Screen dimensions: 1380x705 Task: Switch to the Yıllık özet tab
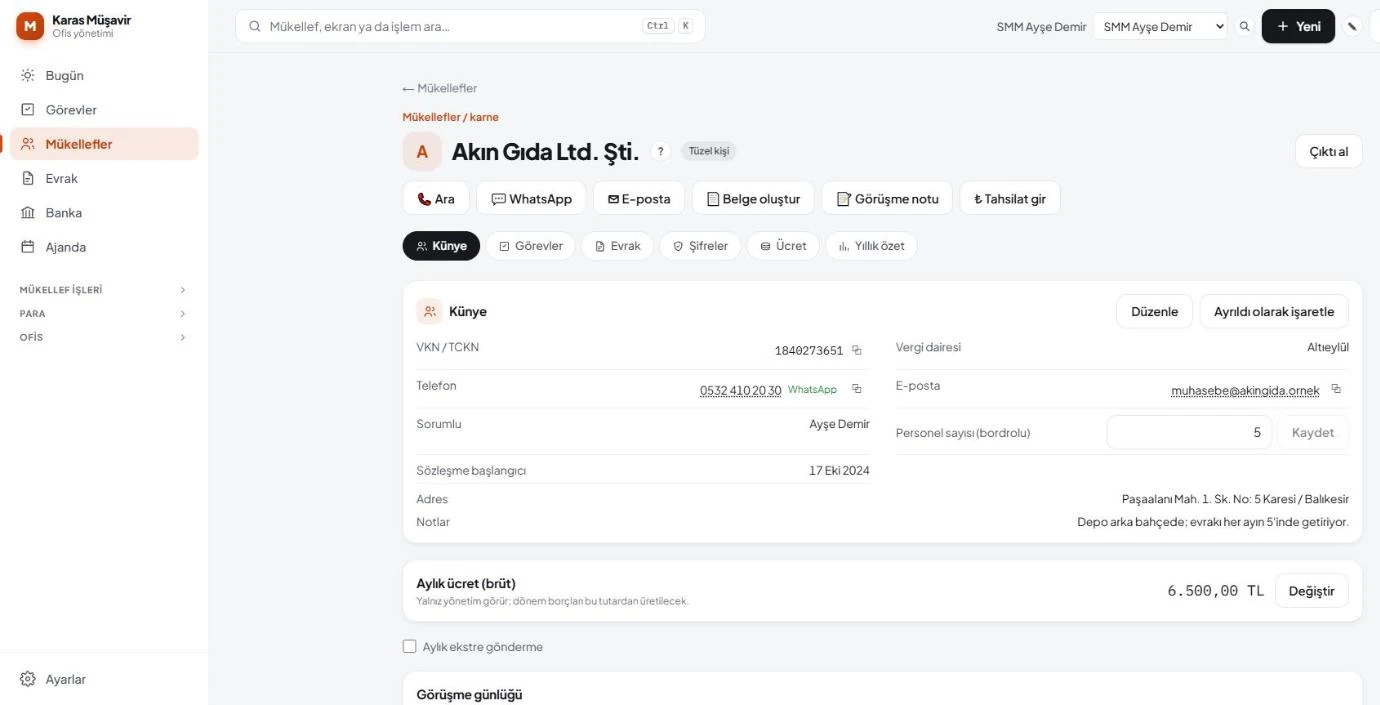point(871,246)
